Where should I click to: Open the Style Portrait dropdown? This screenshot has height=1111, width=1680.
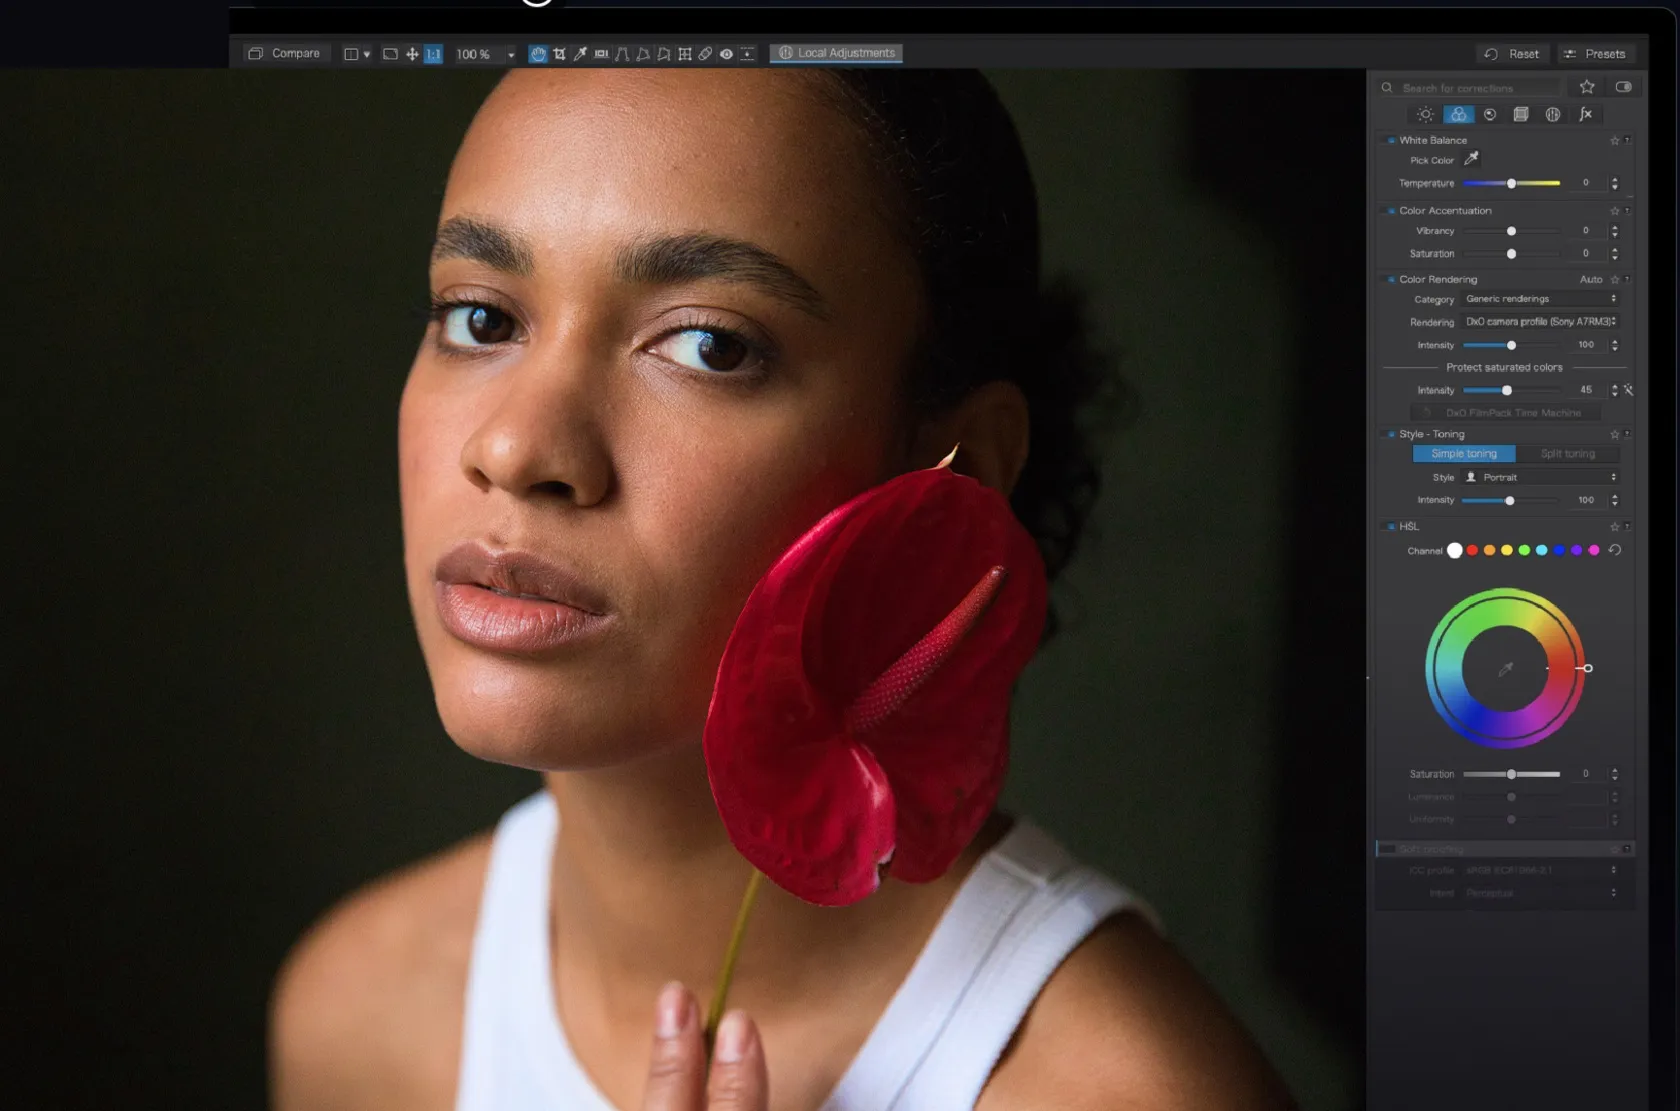tap(1540, 477)
